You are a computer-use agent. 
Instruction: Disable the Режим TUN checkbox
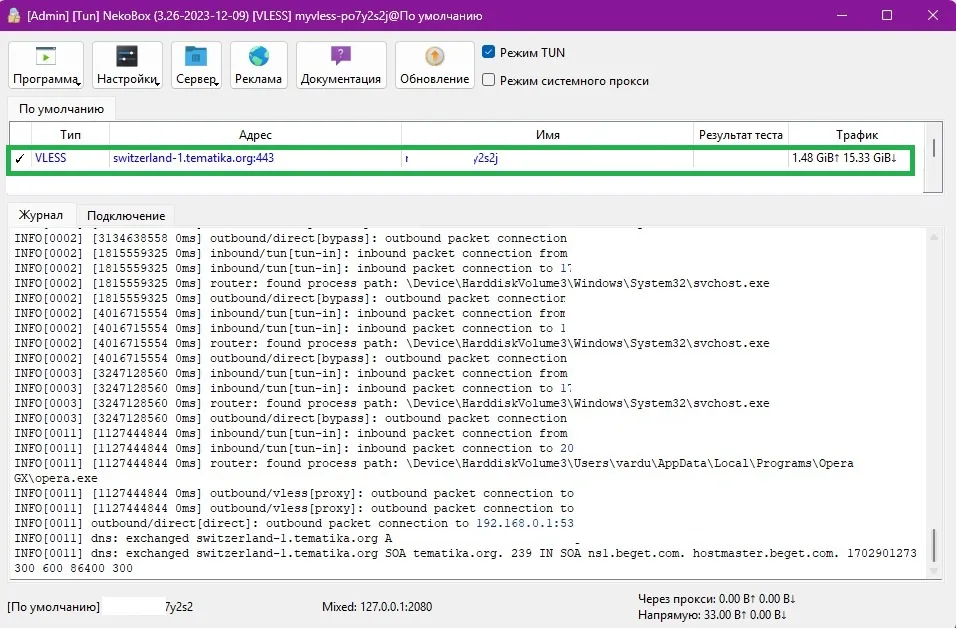pos(489,52)
